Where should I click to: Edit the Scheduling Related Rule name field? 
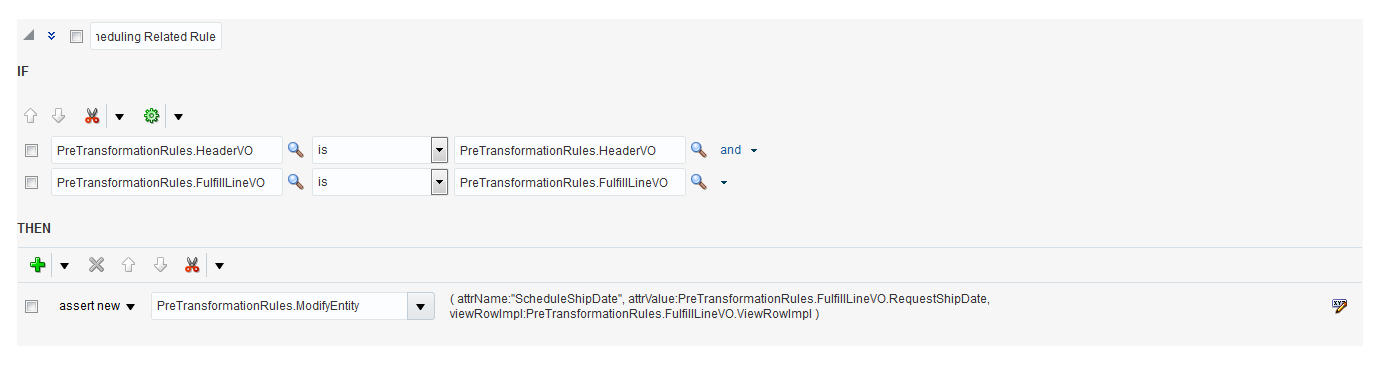[155, 37]
